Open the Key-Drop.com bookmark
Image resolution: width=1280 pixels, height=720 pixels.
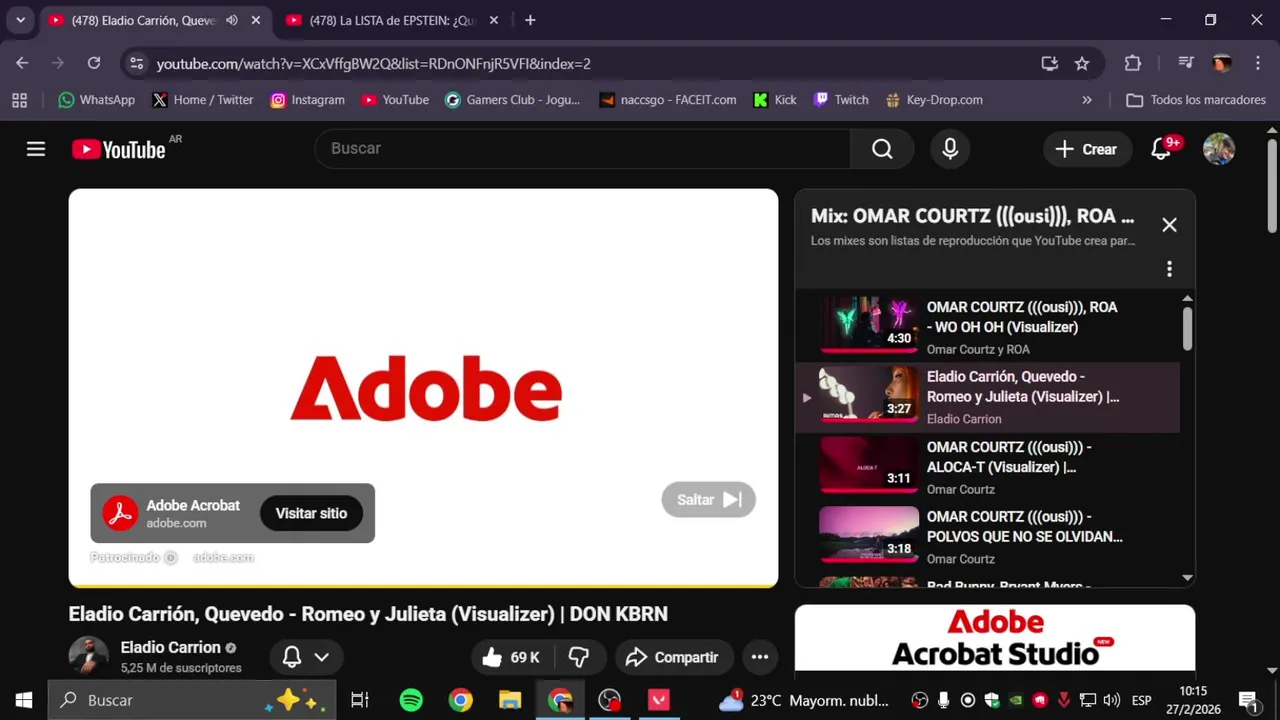934,100
